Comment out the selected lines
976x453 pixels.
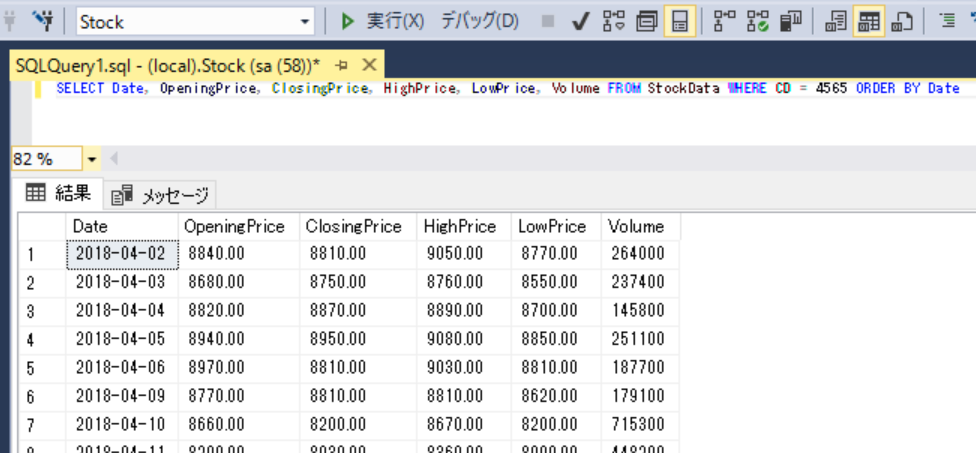[947, 22]
